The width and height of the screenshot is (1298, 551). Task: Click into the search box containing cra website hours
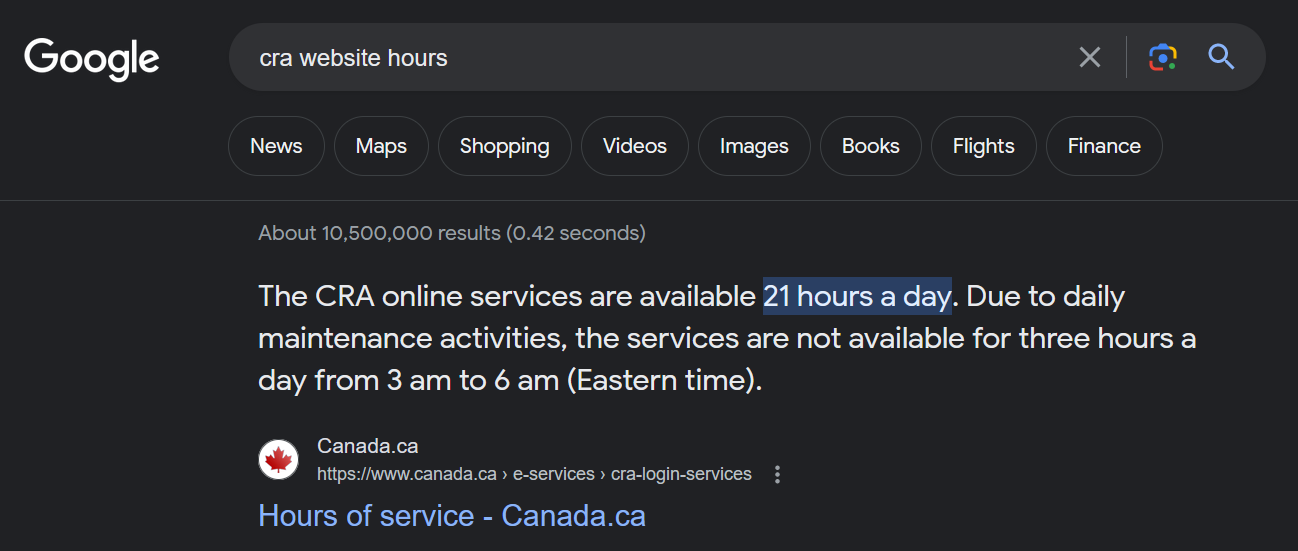(650, 58)
